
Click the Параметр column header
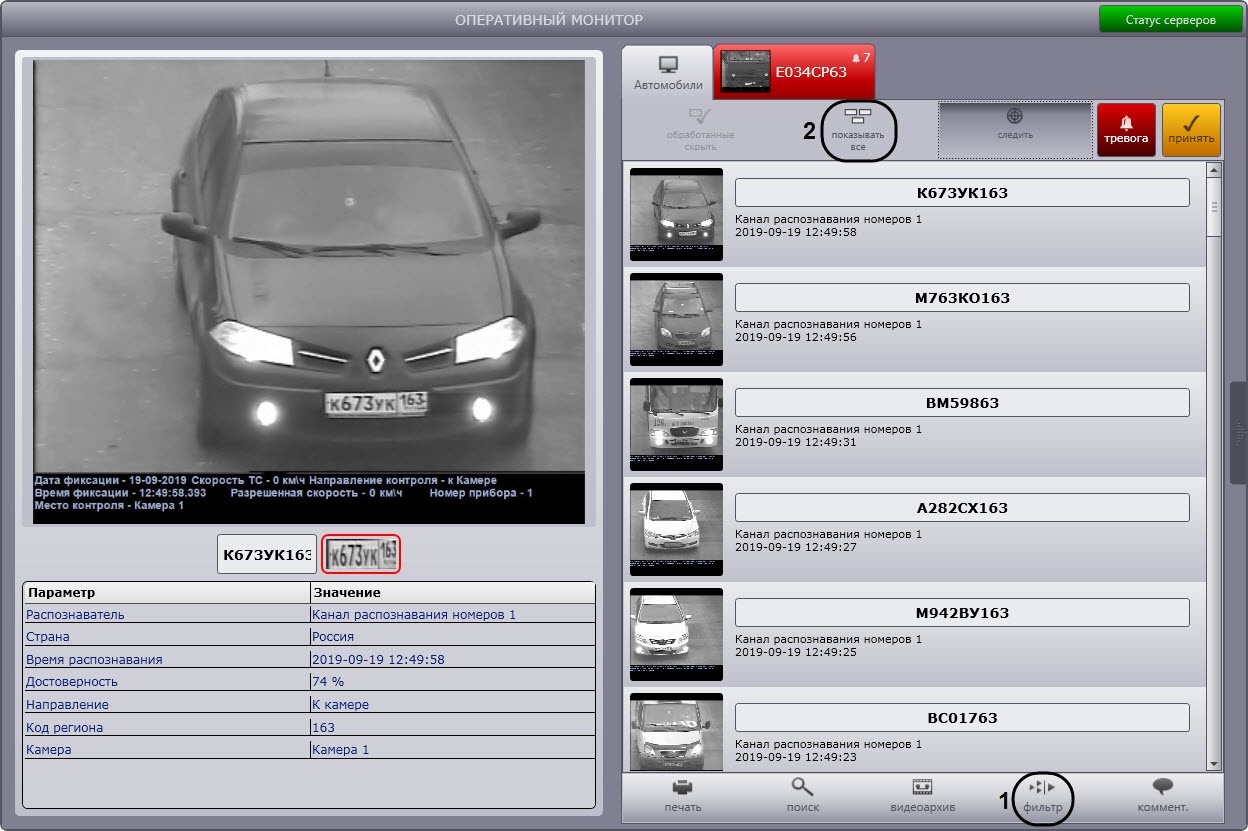[x=166, y=593]
